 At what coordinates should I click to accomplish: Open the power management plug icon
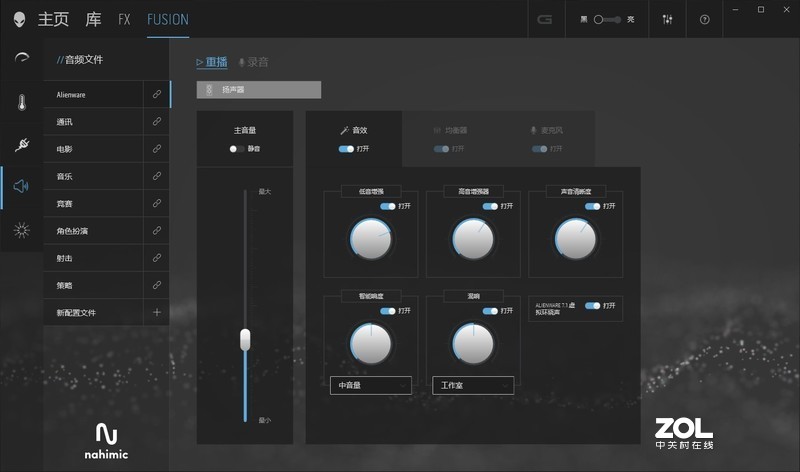point(21,145)
